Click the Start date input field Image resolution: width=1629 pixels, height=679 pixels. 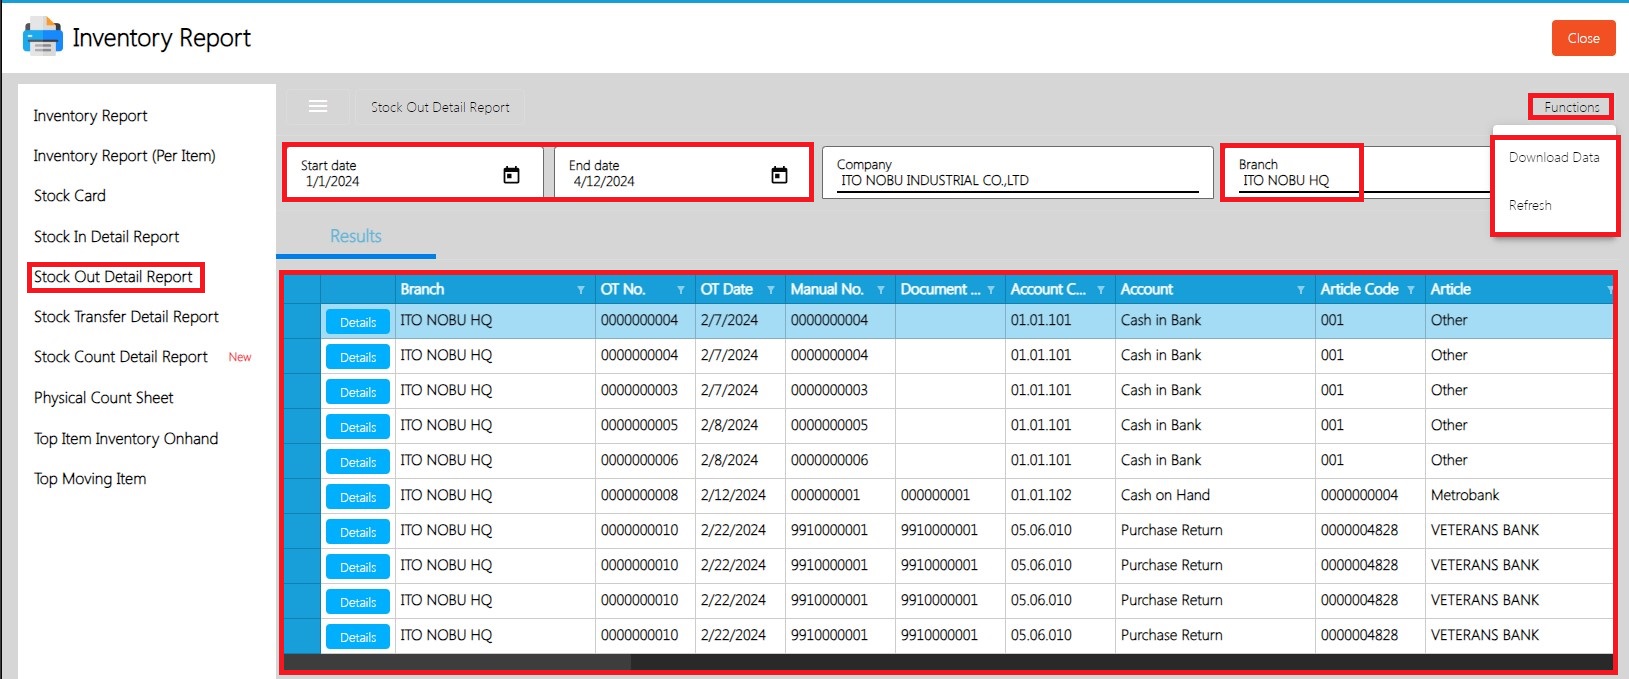tap(414, 174)
